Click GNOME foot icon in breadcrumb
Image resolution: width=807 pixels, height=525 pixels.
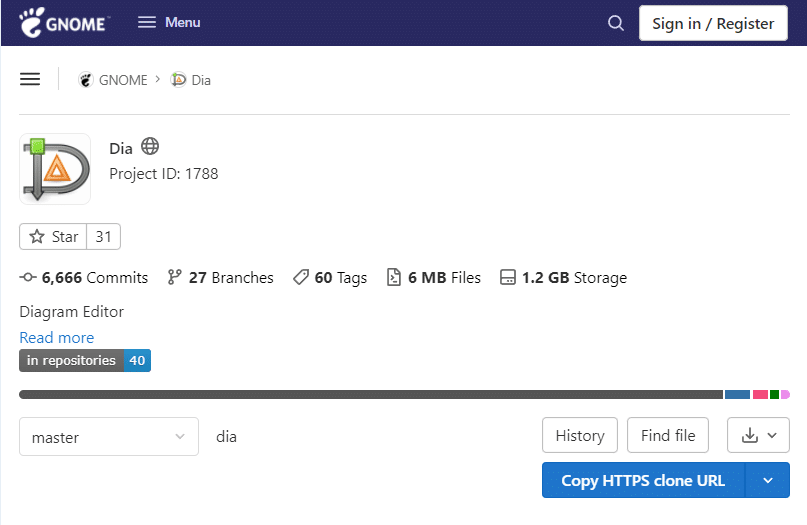pos(85,80)
